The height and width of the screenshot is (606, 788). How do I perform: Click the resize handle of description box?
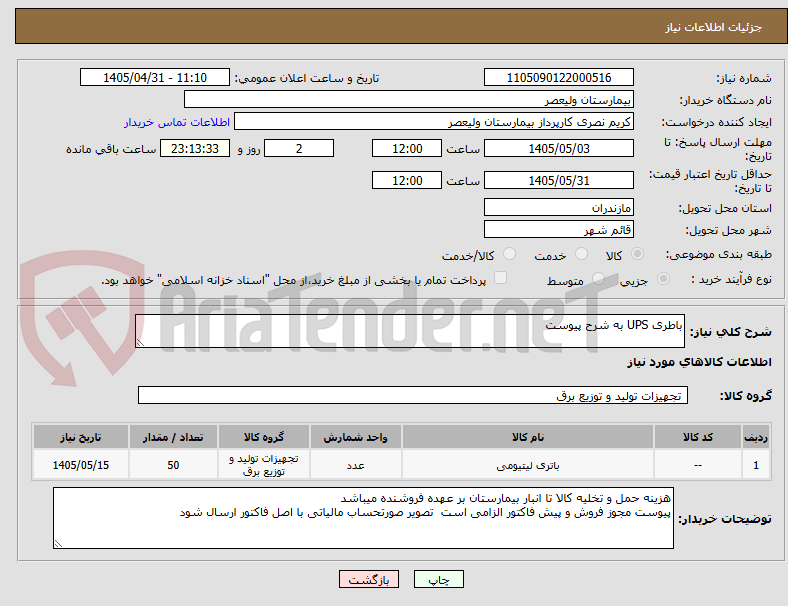[140, 343]
